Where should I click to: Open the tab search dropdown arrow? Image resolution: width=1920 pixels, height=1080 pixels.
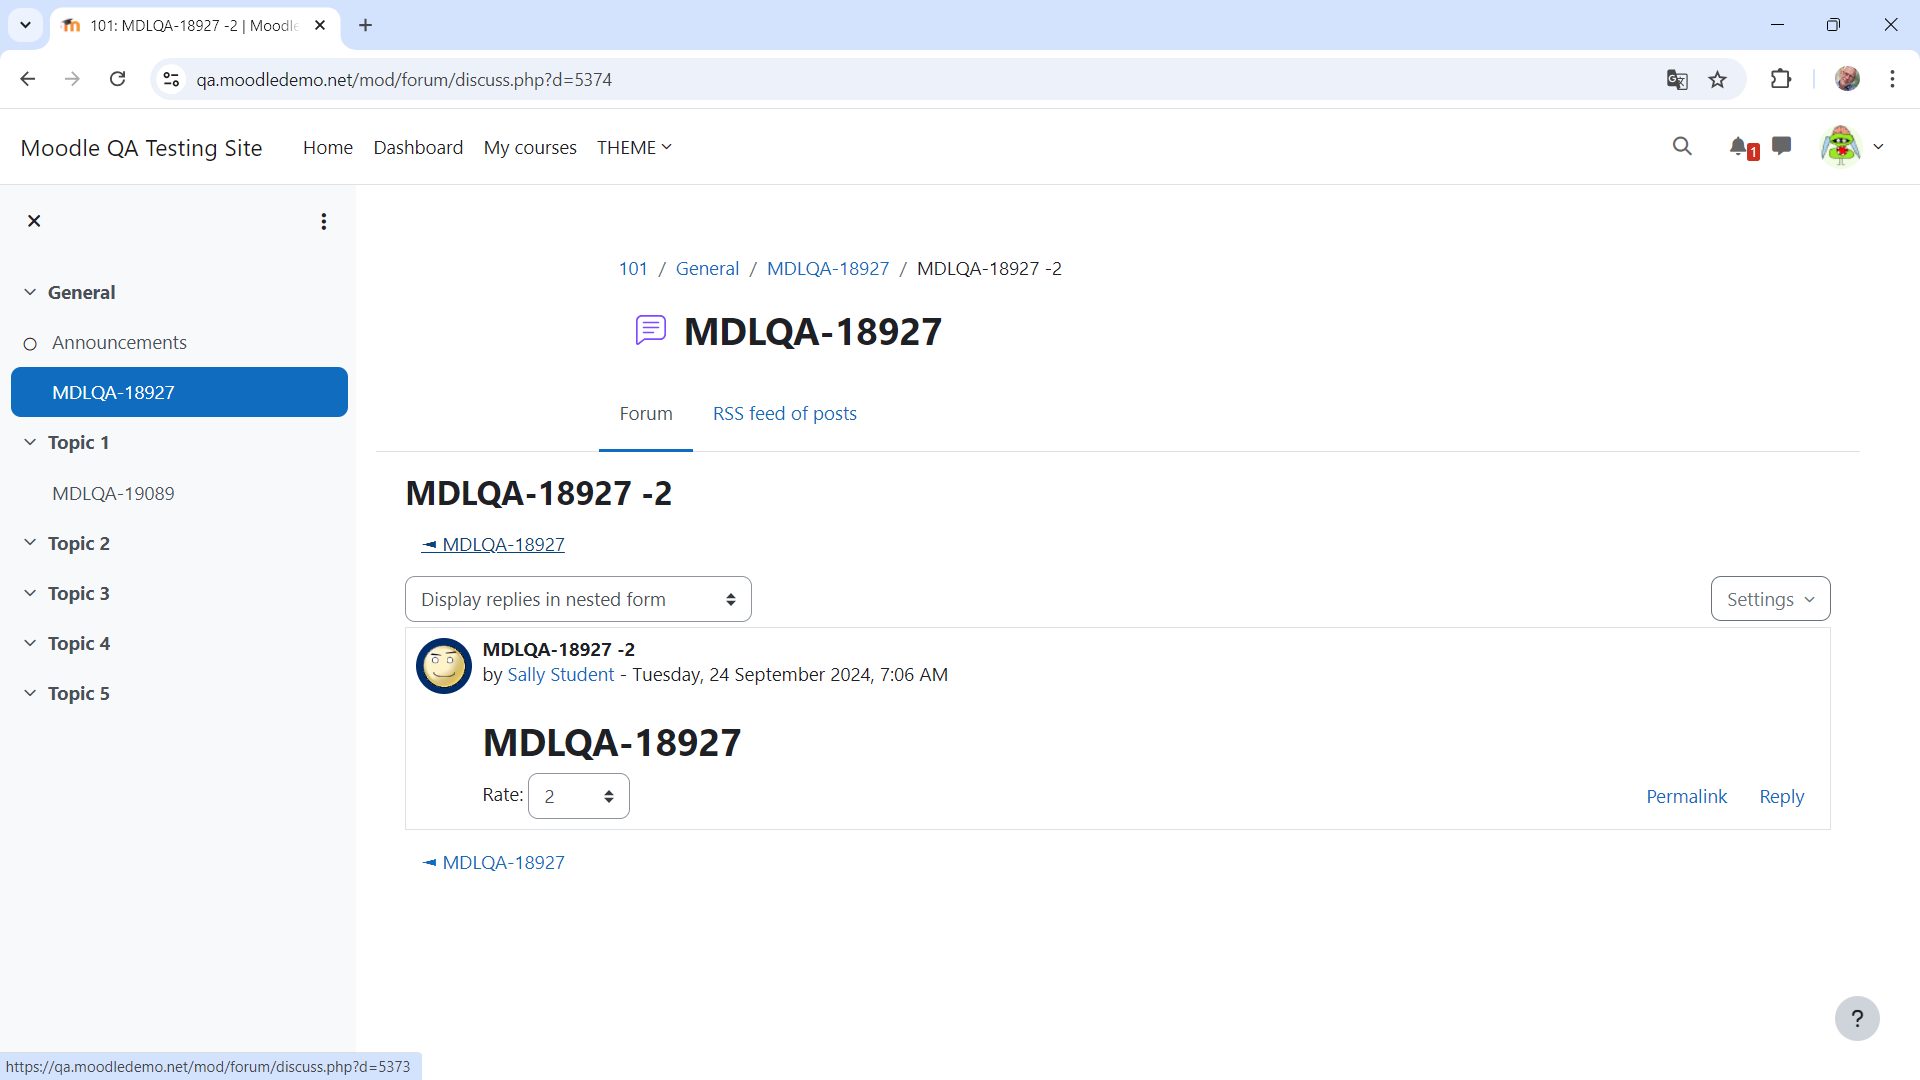25,25
